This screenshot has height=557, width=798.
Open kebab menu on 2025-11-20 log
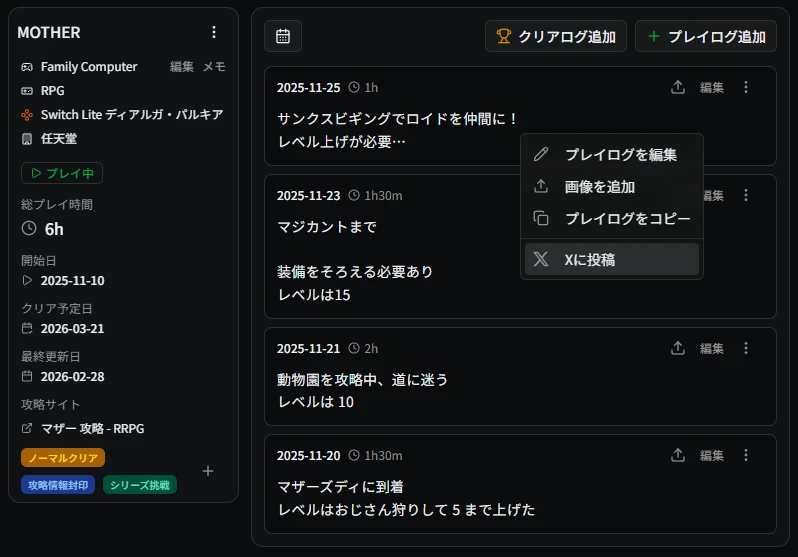746,455
